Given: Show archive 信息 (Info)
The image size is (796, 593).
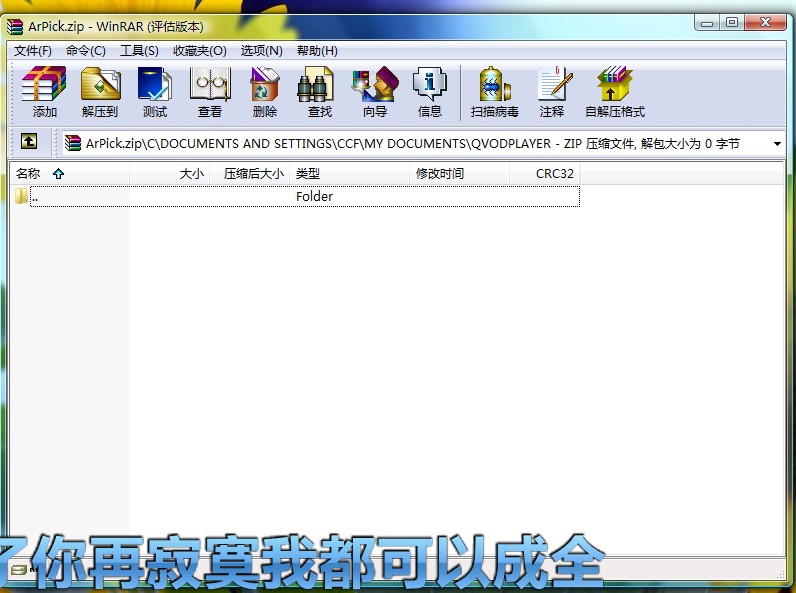Looking at the screenshot, I should 429,92.
